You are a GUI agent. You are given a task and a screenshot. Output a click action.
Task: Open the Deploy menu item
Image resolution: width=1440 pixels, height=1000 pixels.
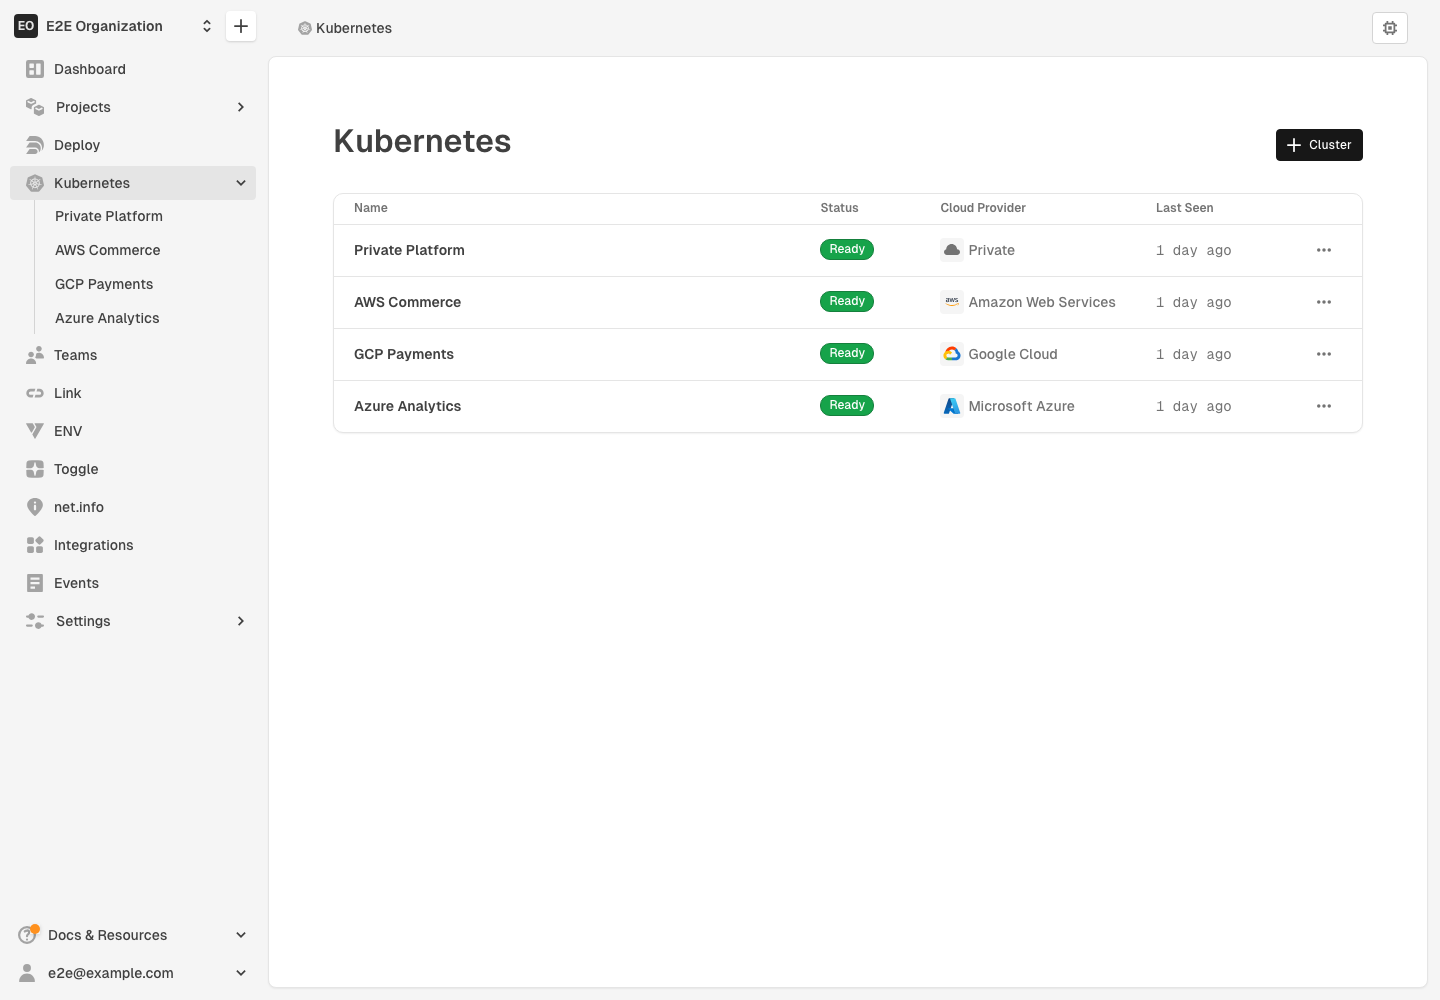click(x=133, y=145)
